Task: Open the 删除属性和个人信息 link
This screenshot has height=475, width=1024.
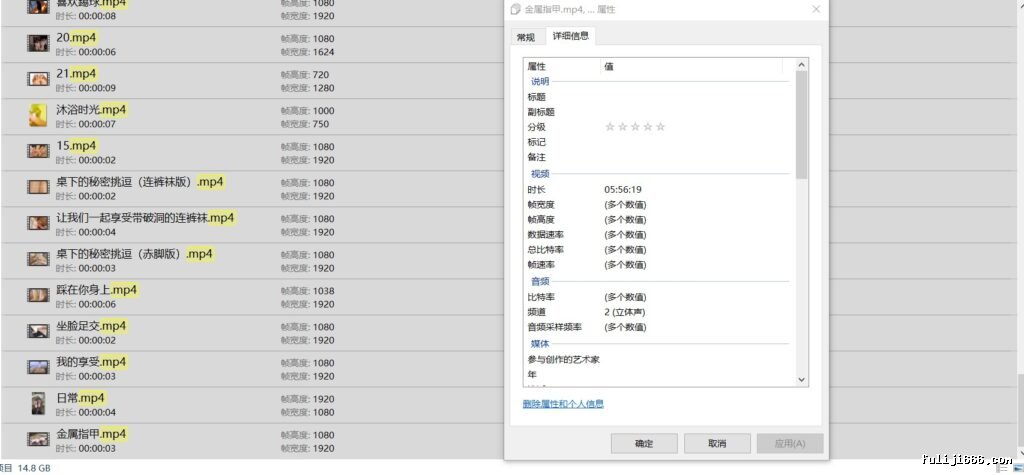Action: pos(563,404)
